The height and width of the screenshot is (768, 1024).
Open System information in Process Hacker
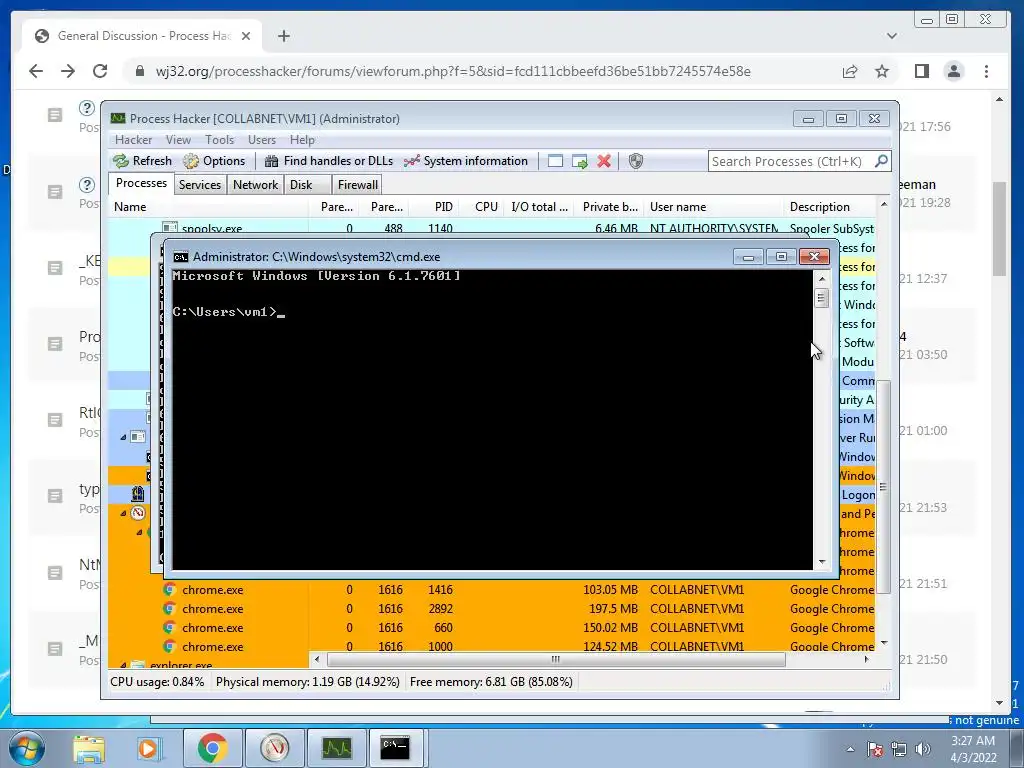[x=466, y=161]
